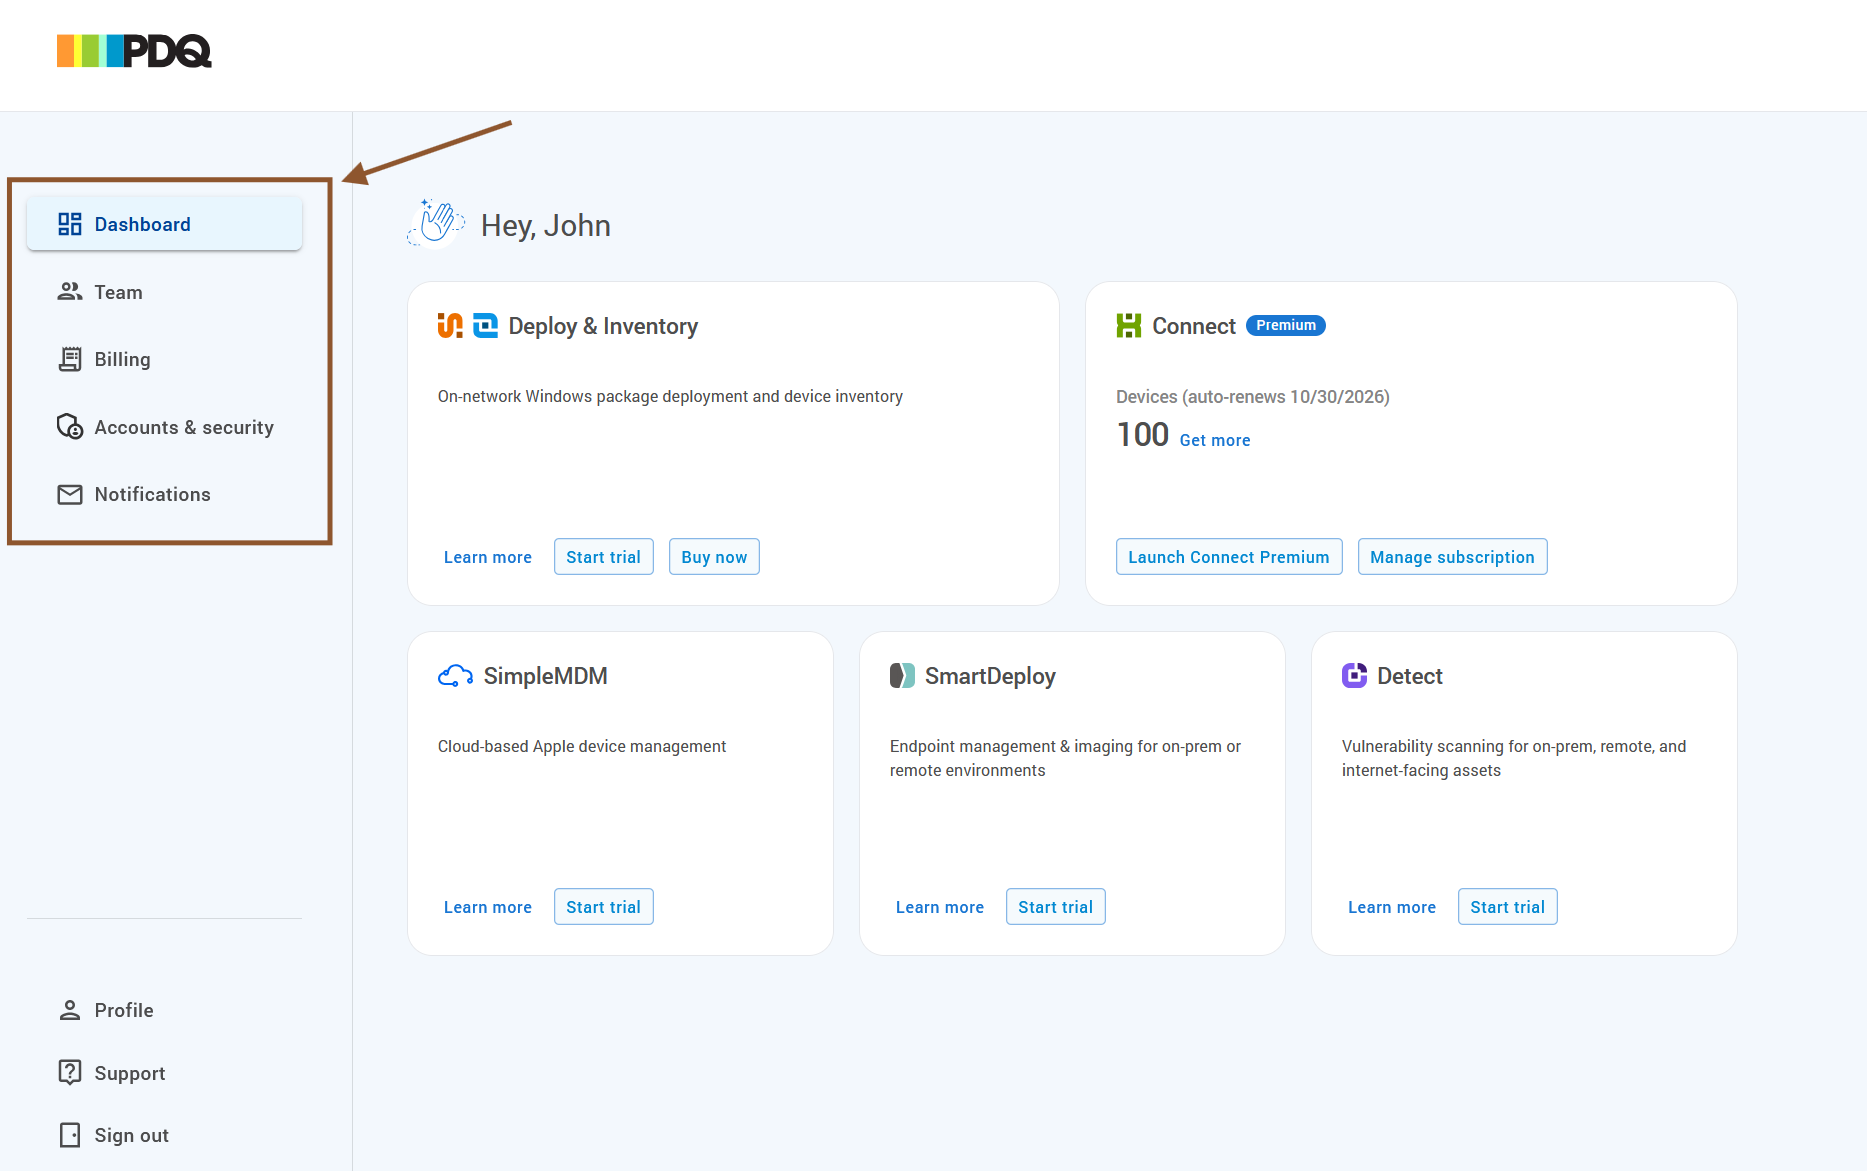This screenshot has width=1867, height=1171.
Task: Click the purple Detect product icon
Action: click(1355, 676)
